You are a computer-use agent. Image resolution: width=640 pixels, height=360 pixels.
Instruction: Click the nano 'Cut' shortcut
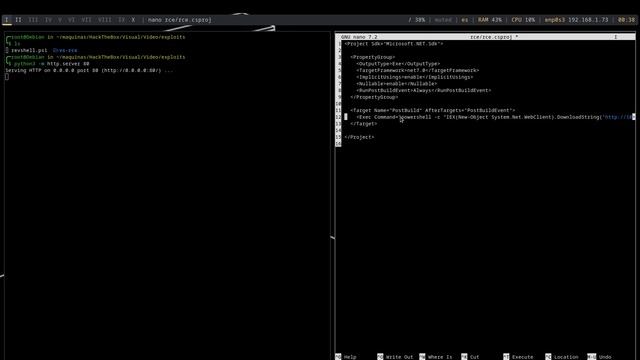coord(470,357)
